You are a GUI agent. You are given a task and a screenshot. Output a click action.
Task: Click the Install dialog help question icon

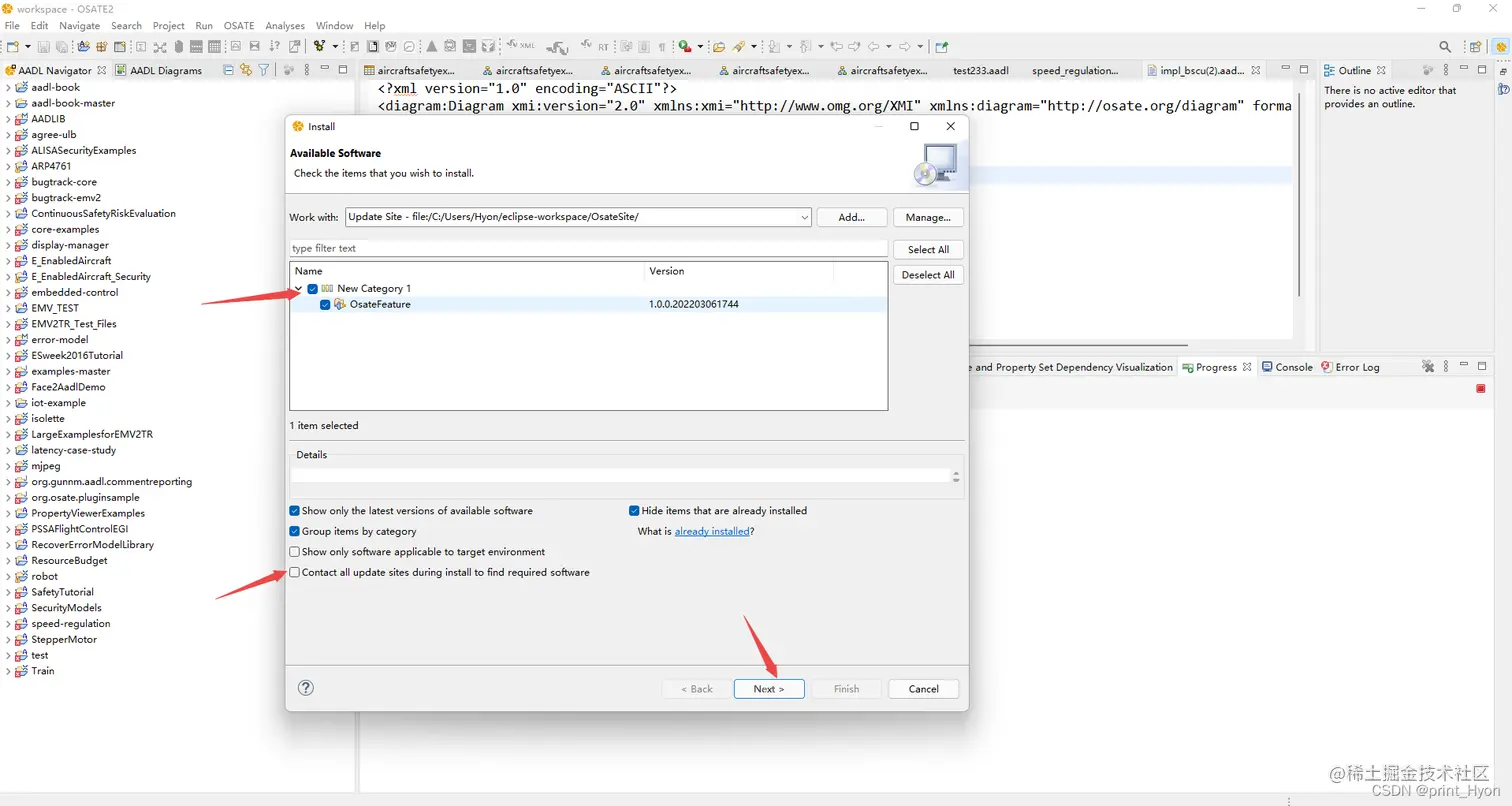click(306, 688)
